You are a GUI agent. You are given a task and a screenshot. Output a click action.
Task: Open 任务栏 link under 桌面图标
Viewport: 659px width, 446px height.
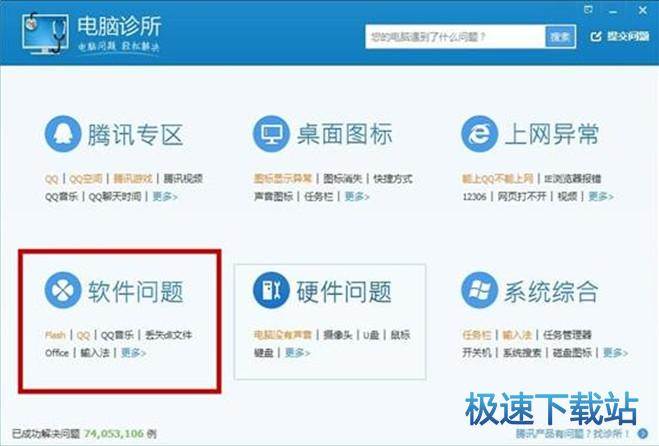pyautogui.click(x=319, y=196)
